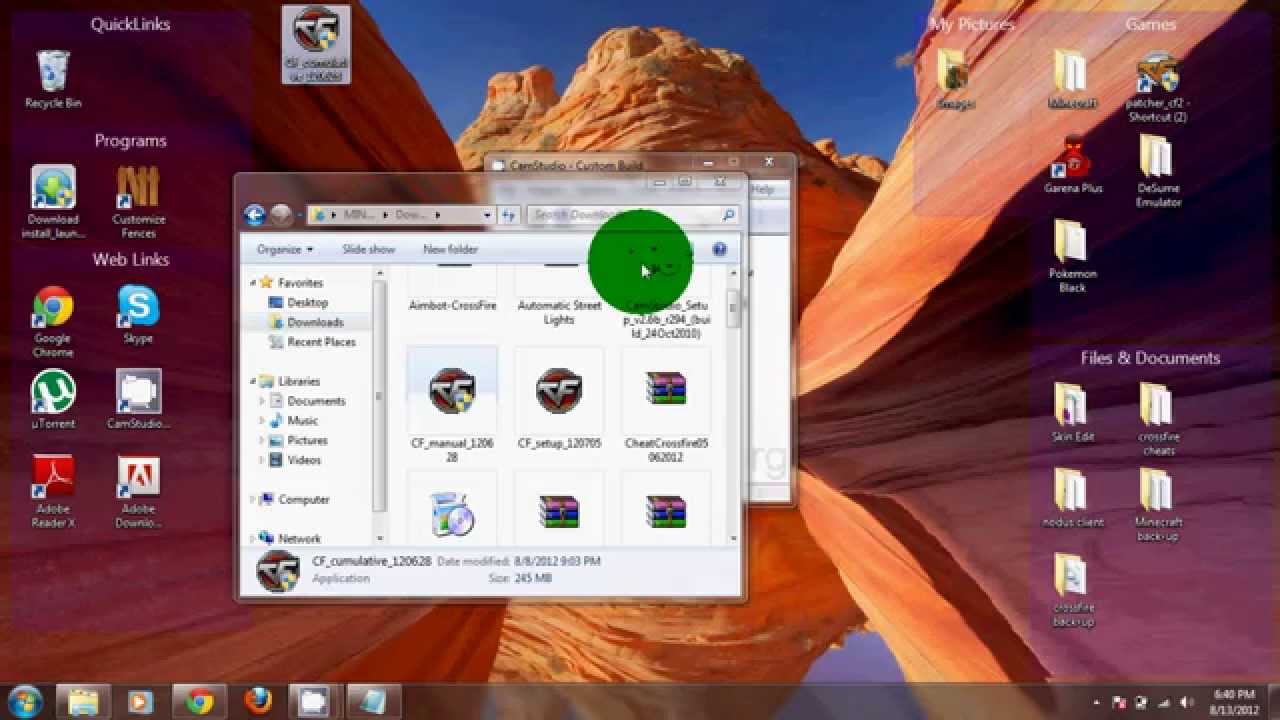Screen dimensions: 1280x720
Task: Click the volume speaker tray icon
Action: pos(1186,703)
